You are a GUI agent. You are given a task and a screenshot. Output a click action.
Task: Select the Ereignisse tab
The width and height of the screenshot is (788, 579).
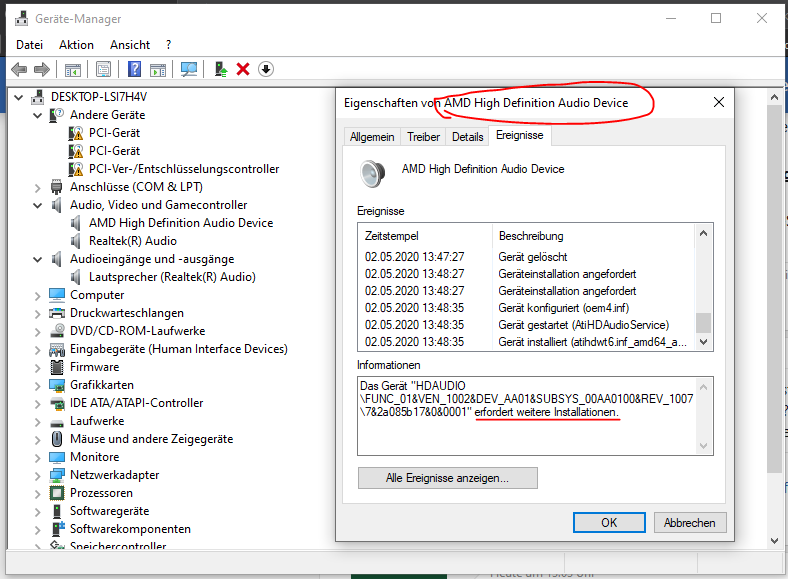tap(520, 135)
